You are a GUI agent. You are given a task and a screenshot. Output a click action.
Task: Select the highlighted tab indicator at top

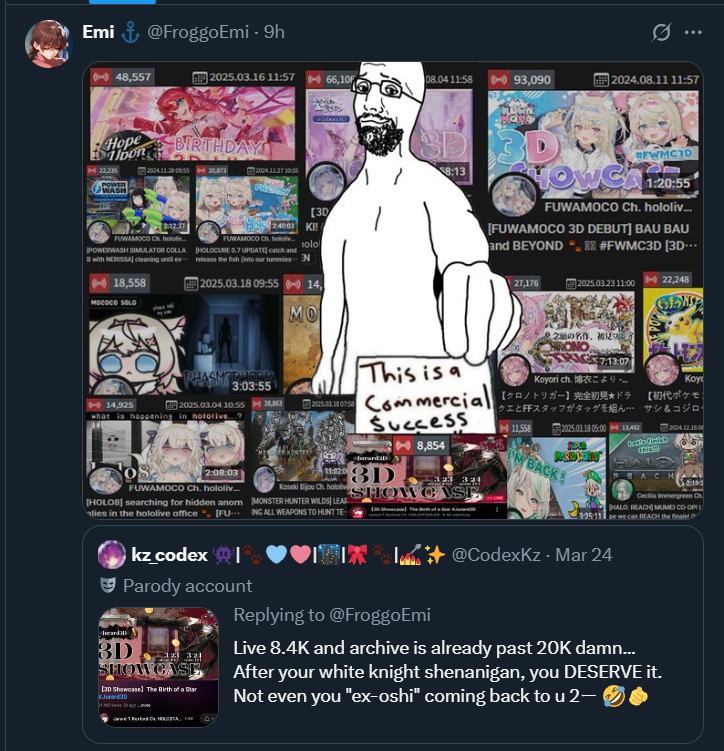coord(122,1)
